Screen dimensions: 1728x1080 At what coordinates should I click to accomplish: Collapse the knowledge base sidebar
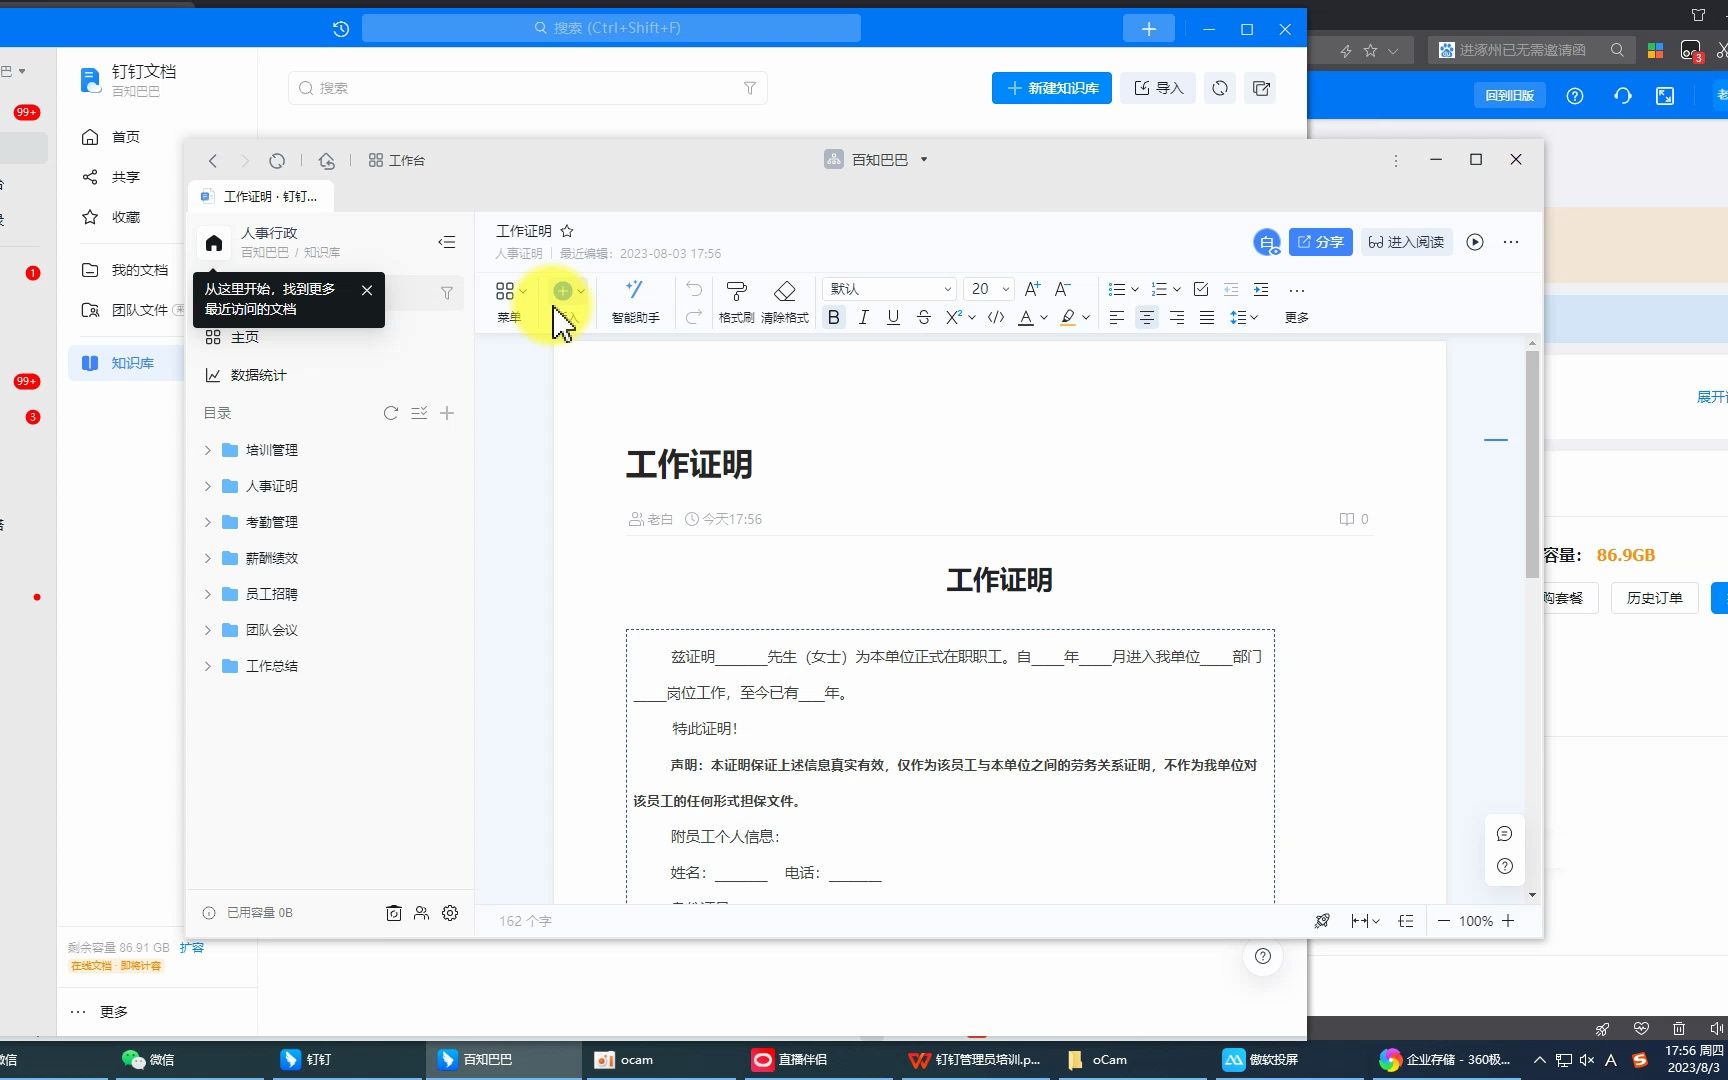coord(447,242)
